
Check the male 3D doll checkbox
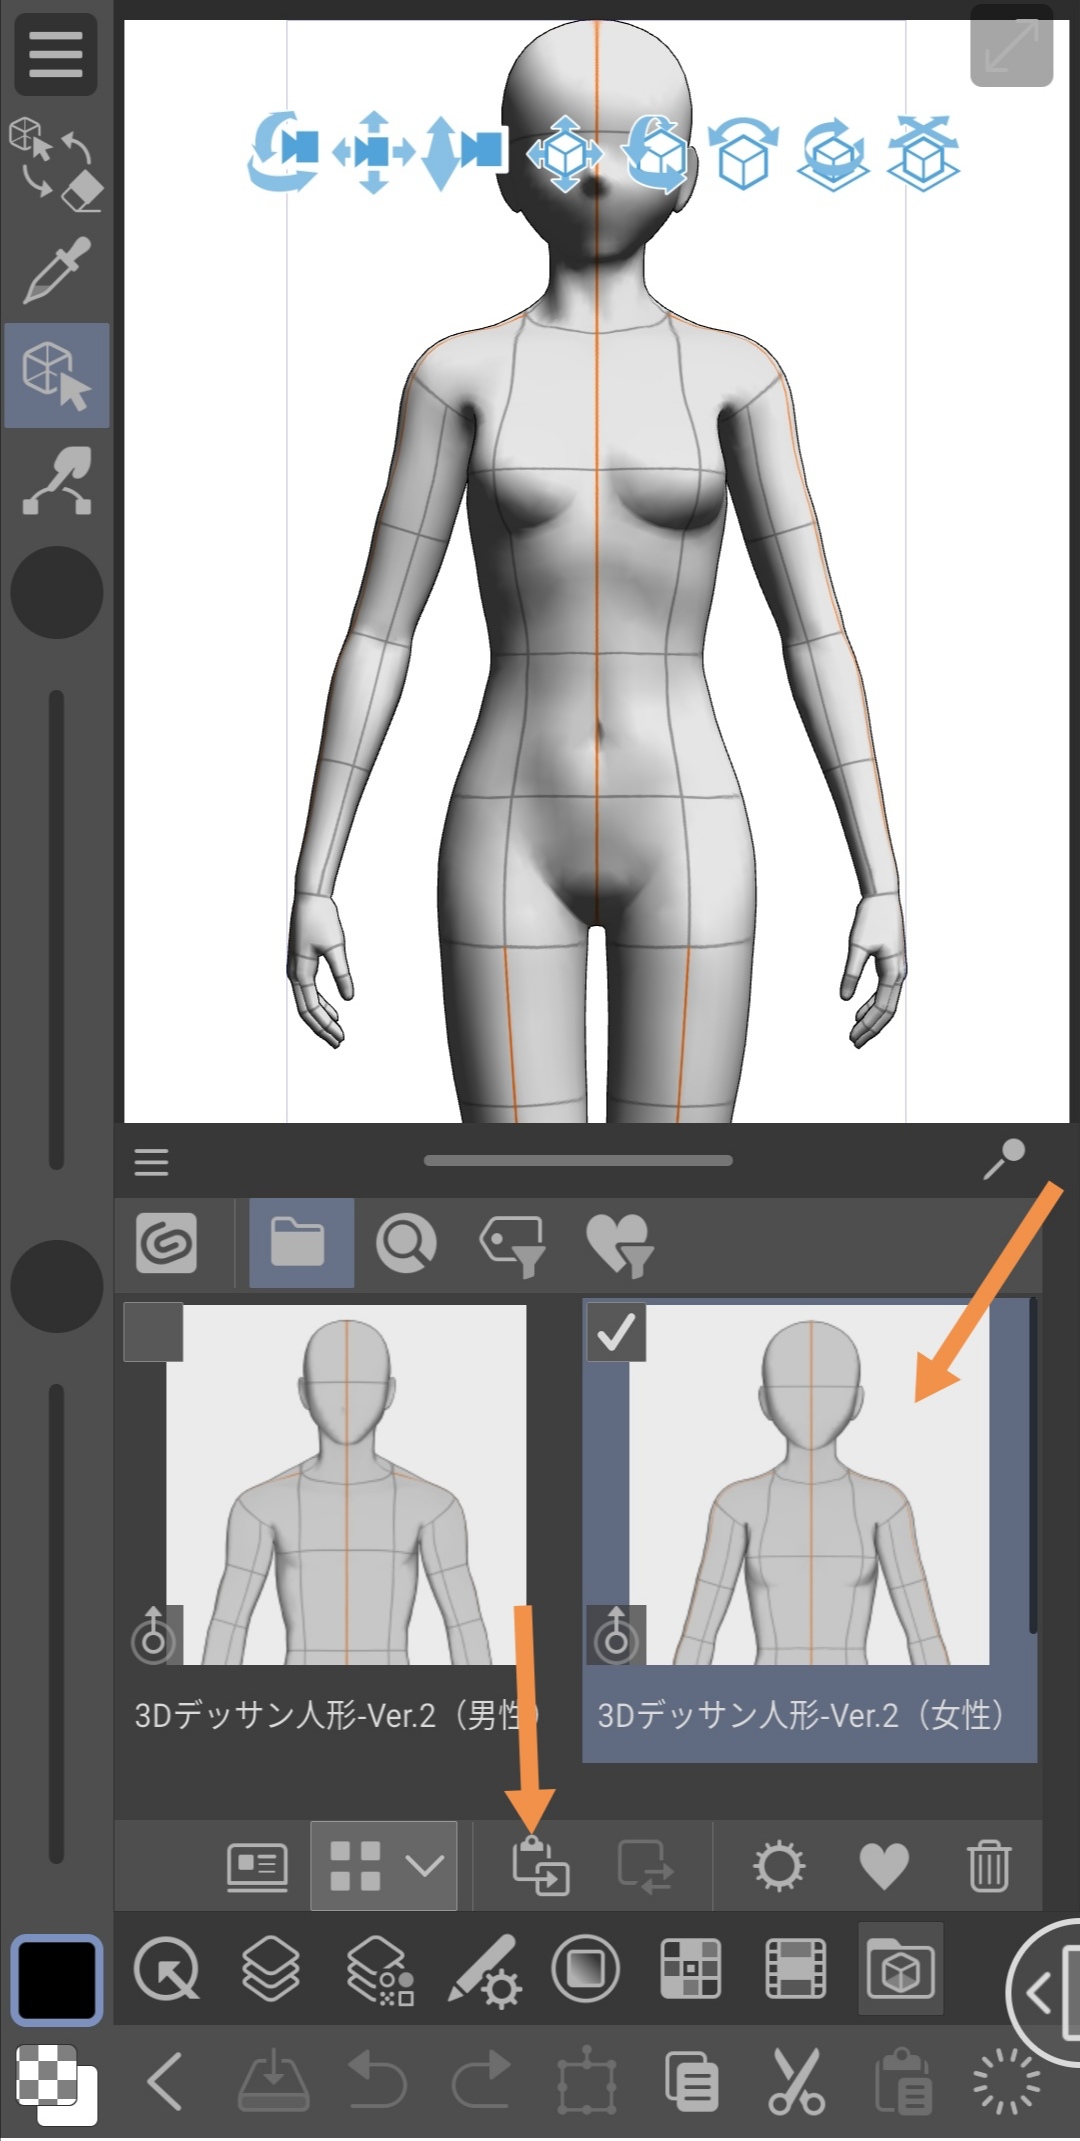pyautogui.click(x=153, y=1332)
